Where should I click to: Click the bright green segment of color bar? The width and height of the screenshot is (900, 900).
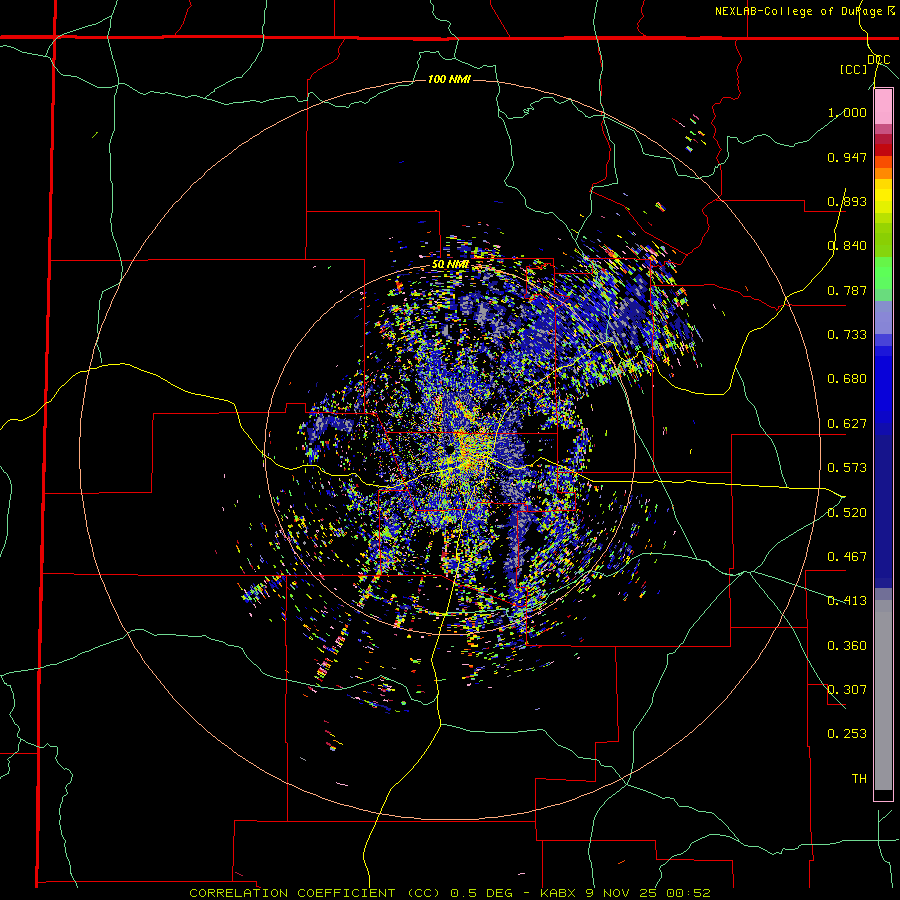883,273
